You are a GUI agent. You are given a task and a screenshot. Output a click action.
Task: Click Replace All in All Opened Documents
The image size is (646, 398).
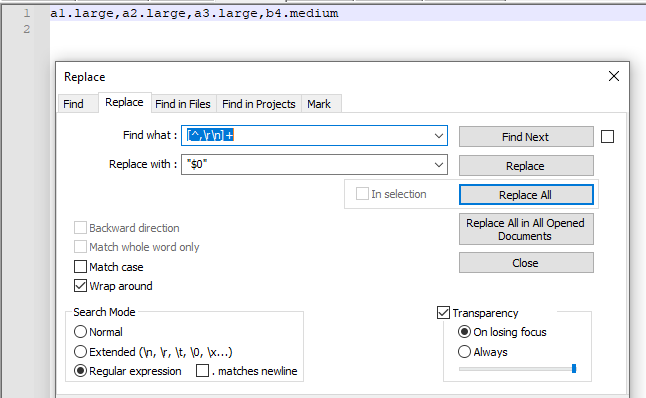(526, 229)
